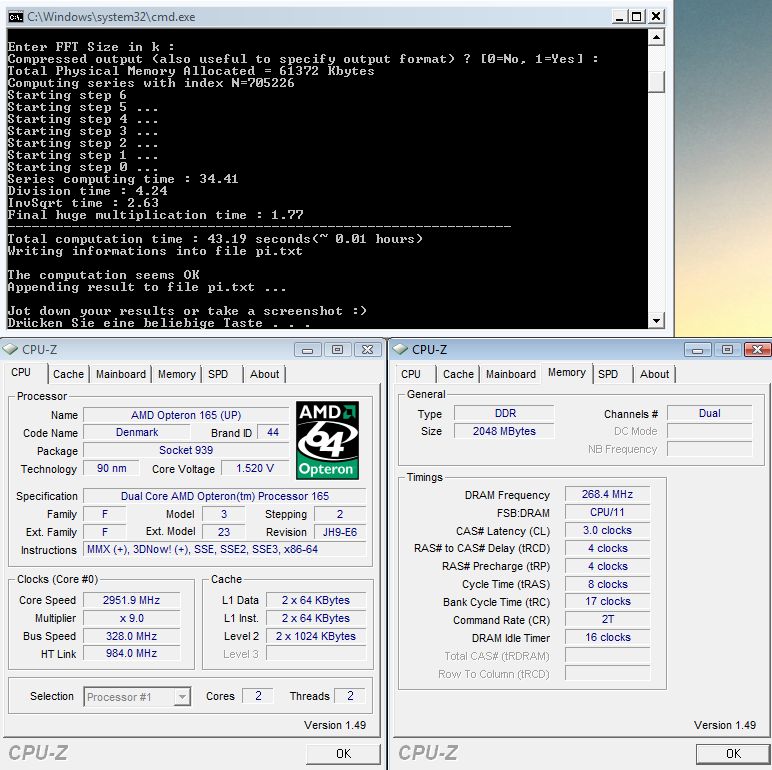Image resolution: width=772 pixels, height=770 pixels.
Task: Click the processor Name field AMD Opteron 165
Action: [186, 415]
